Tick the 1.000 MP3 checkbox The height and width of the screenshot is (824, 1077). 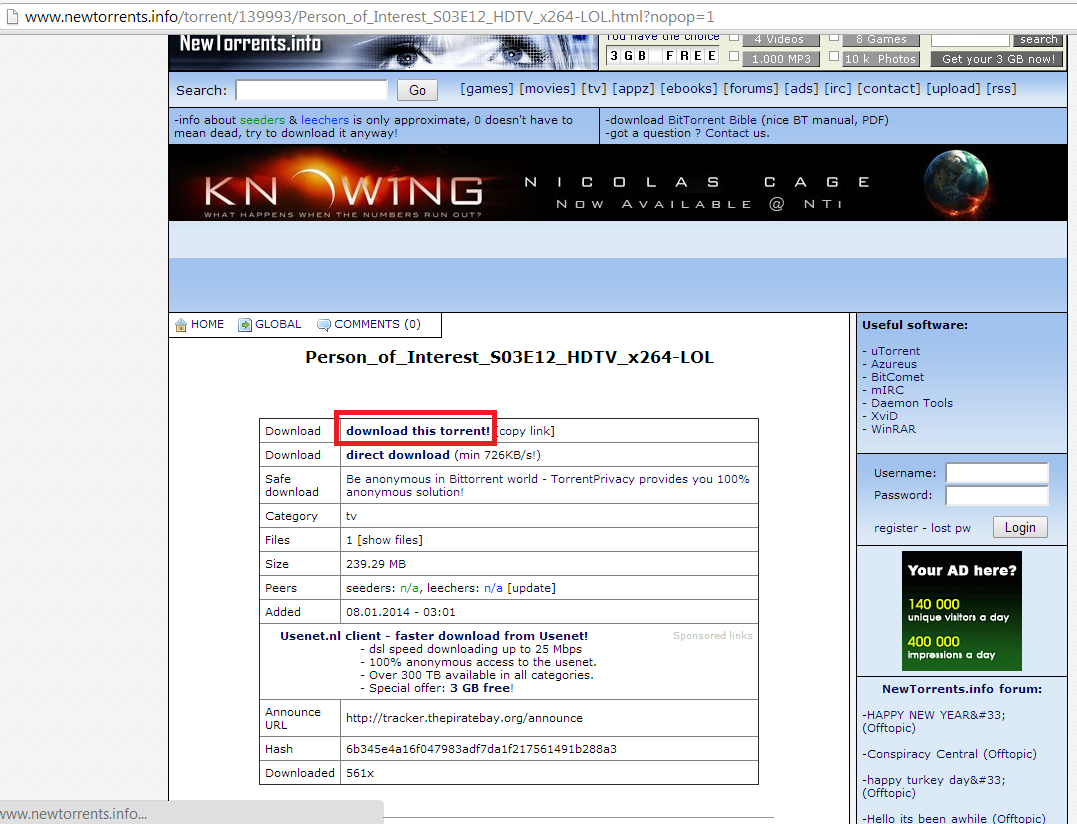point(734,57)
